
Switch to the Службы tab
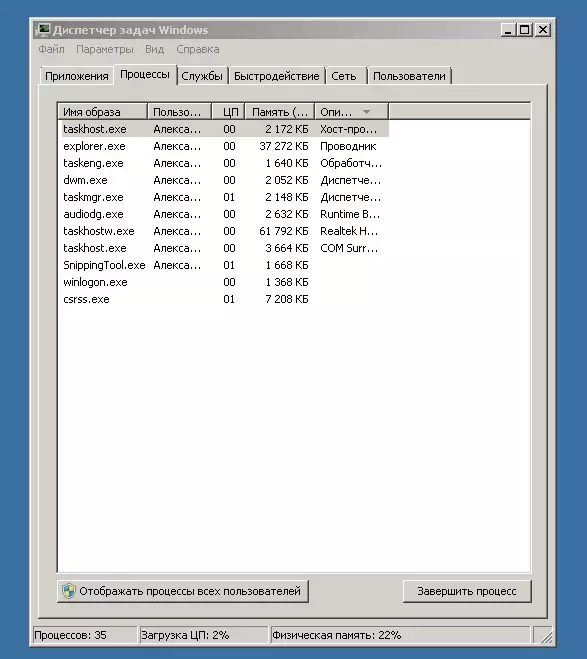(x=202, y=76)
